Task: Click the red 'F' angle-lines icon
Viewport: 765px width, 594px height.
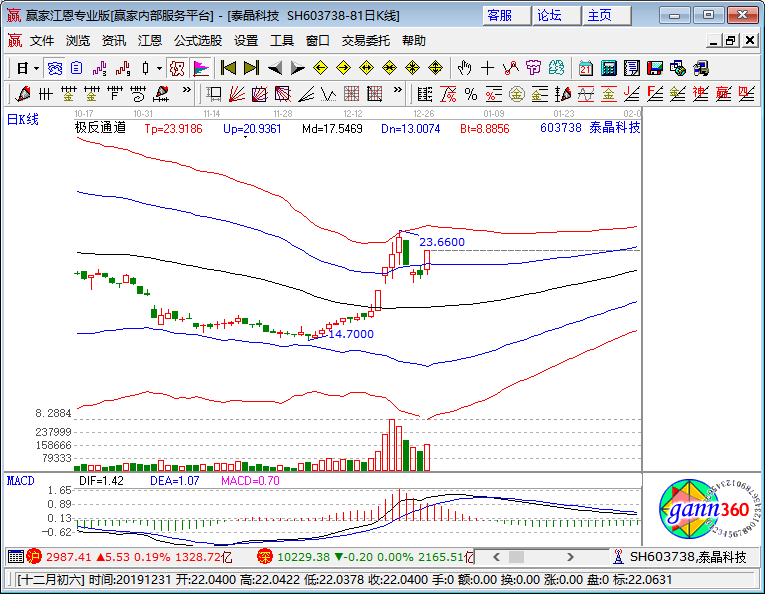Action: 654,94
